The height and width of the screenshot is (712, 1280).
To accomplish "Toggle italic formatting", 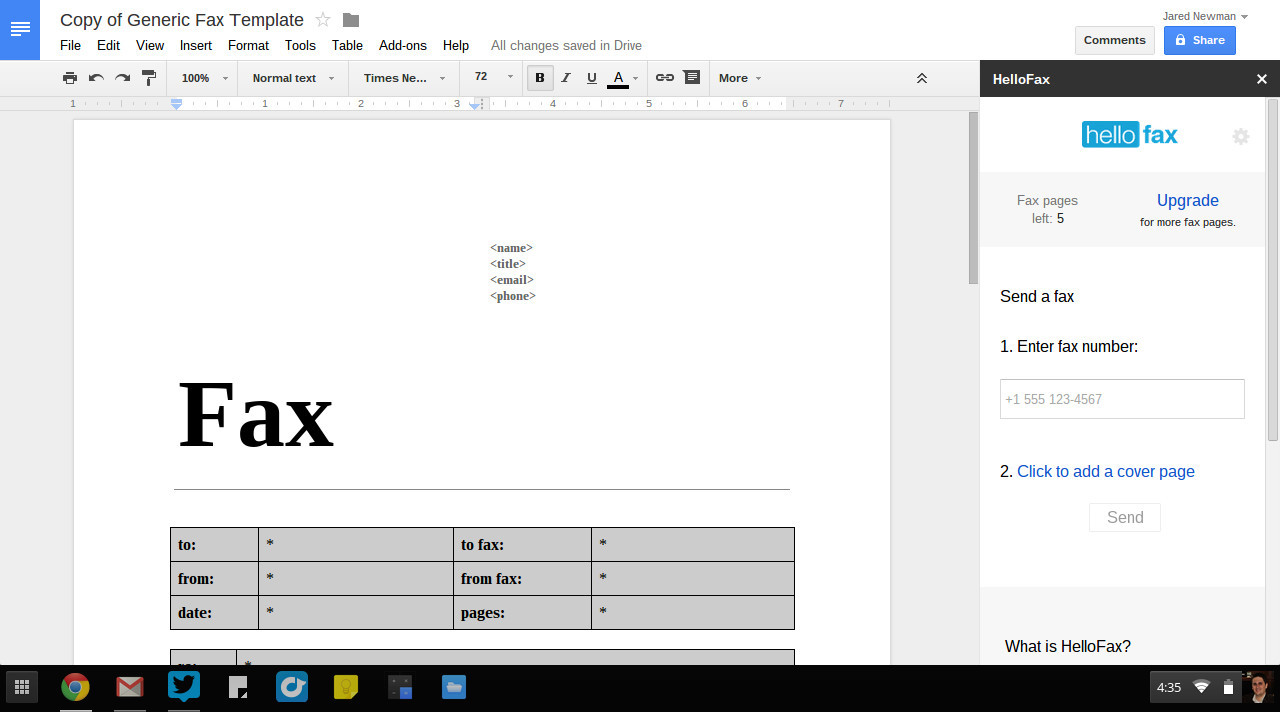I will pyautogui.click(x=566, y=78).
